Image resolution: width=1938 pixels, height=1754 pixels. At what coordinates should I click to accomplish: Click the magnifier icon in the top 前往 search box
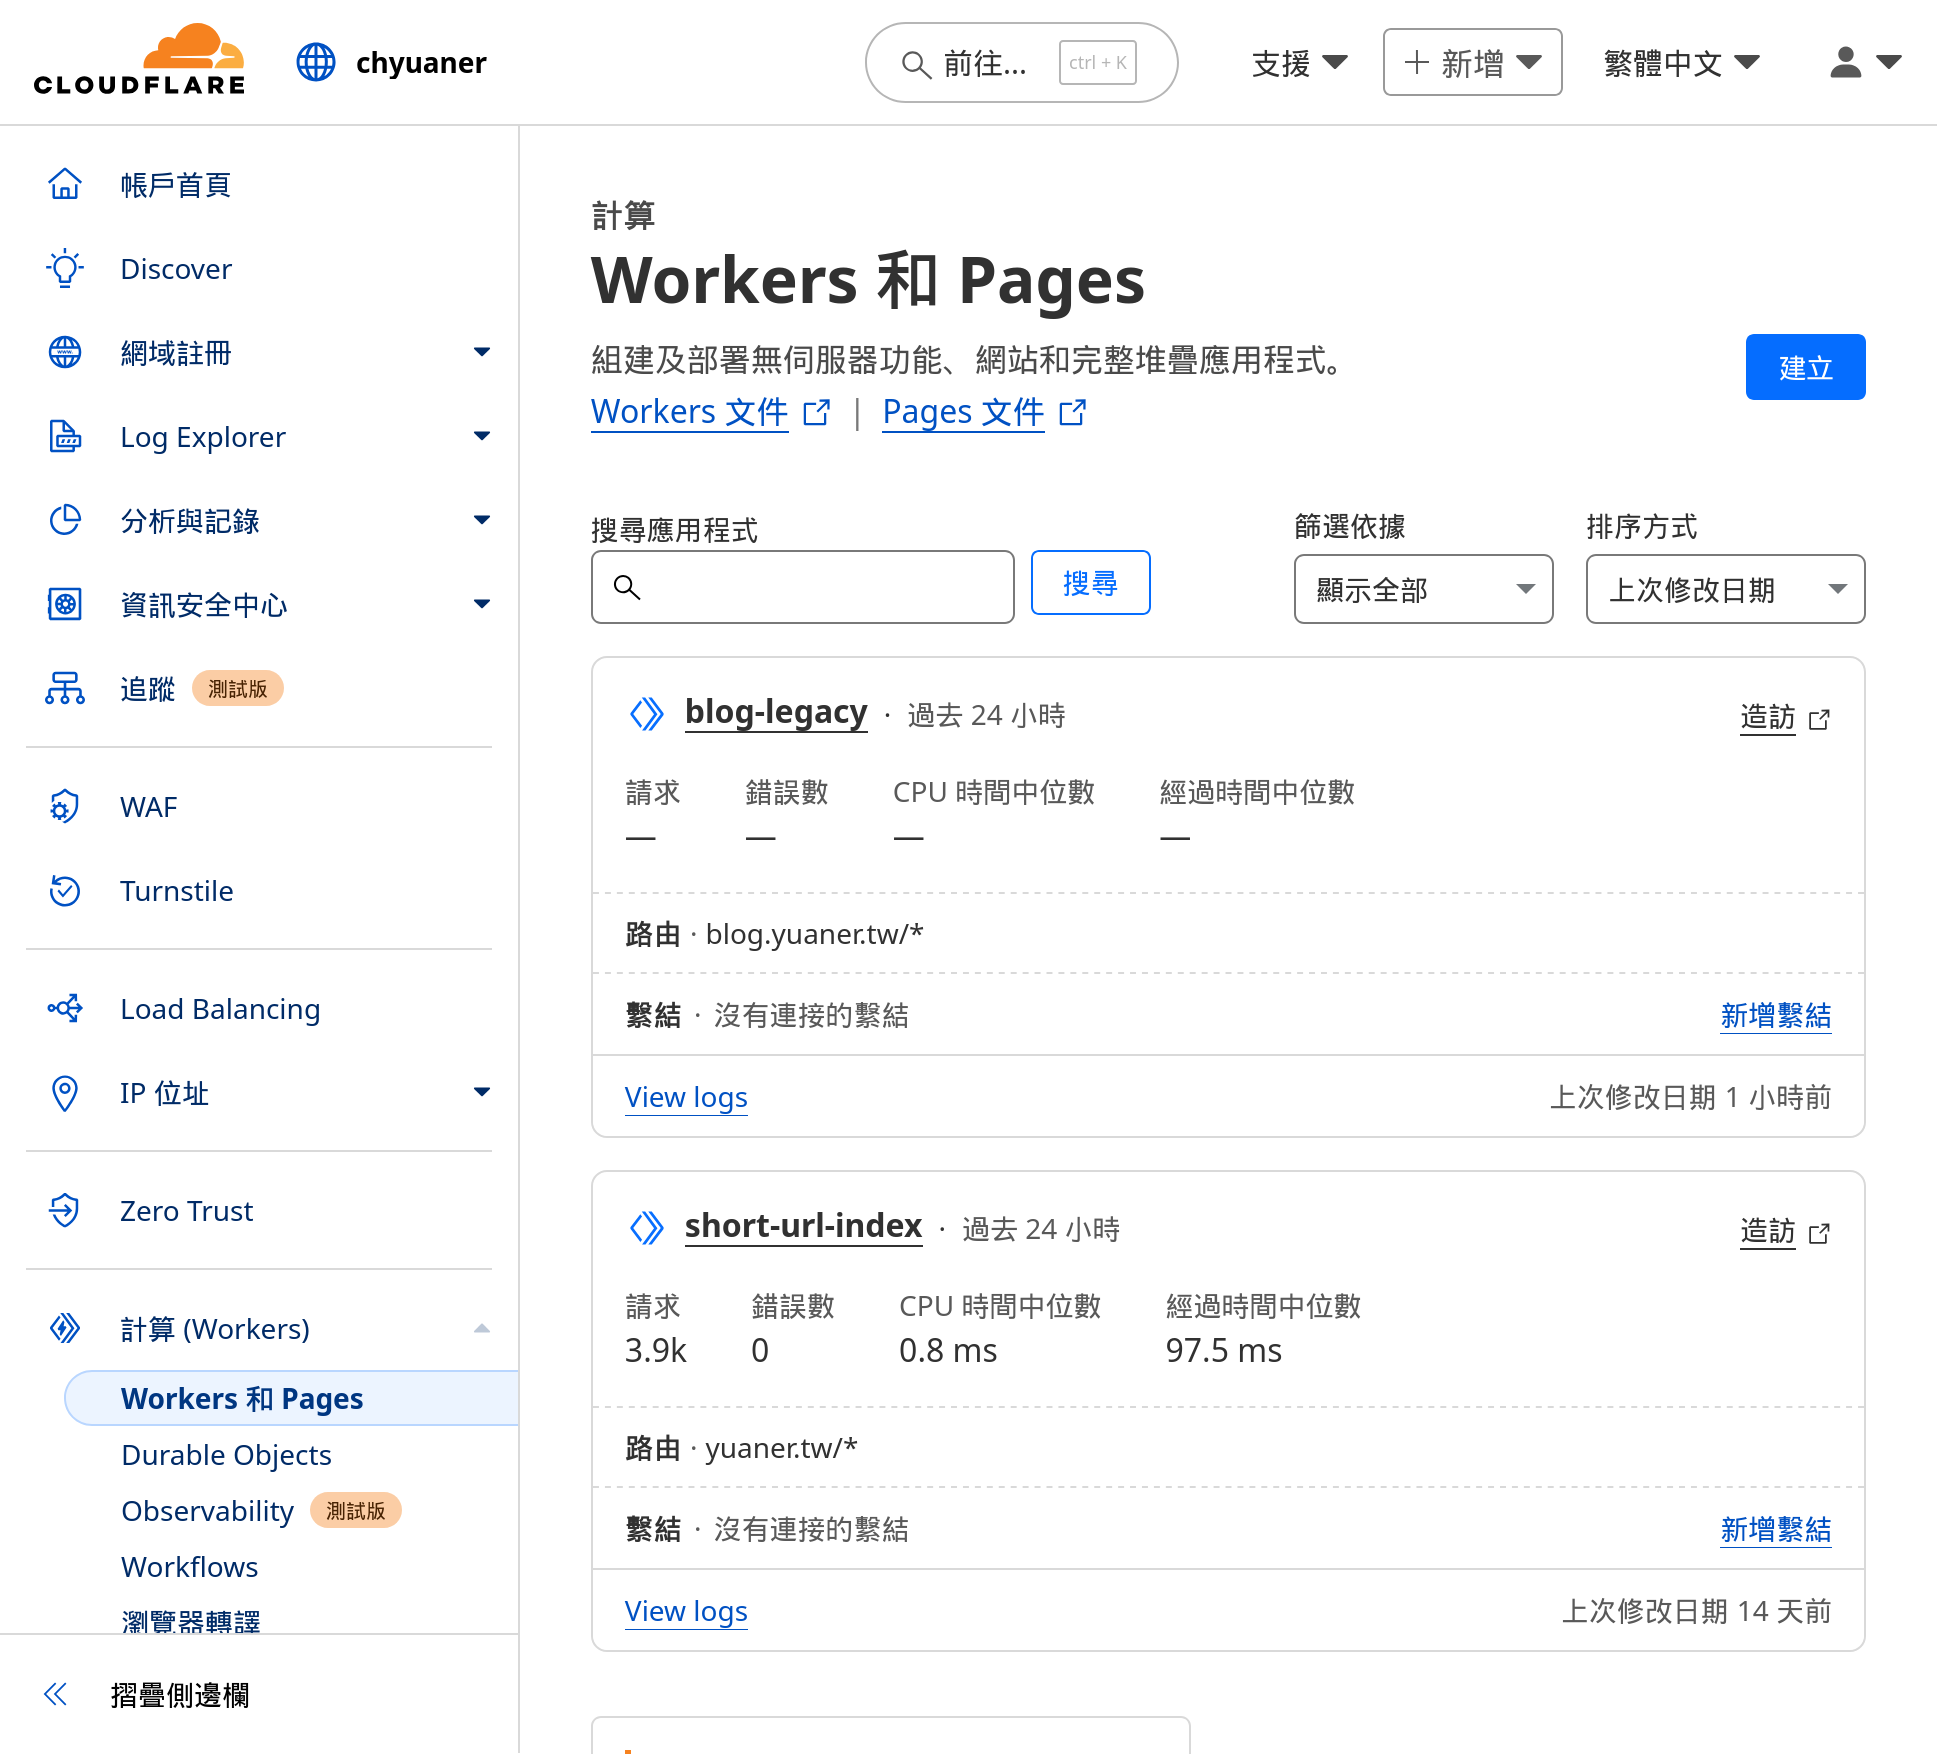[915, 64]
